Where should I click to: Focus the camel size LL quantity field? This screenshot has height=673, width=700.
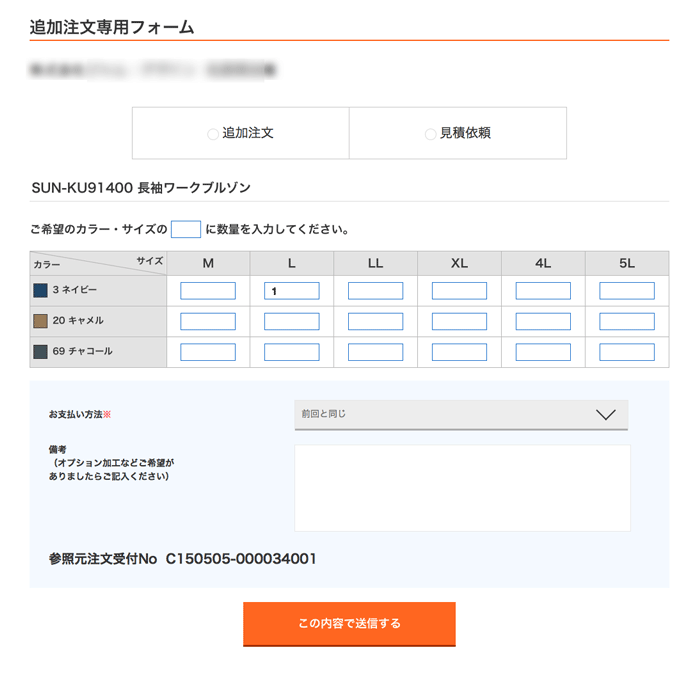[375, 321]
